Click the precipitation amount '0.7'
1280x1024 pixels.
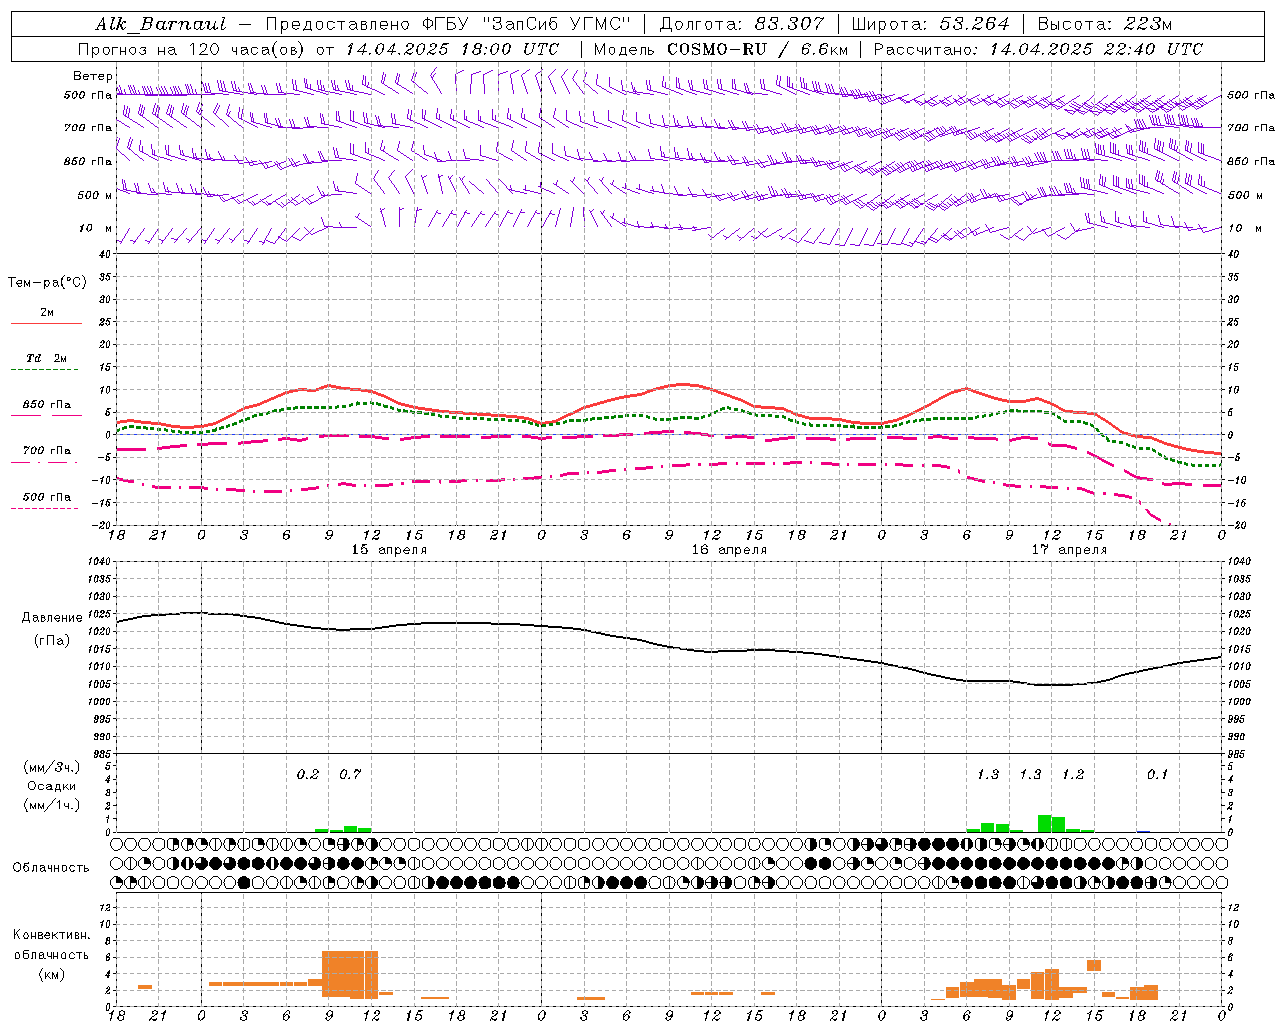tap(350, 774)
